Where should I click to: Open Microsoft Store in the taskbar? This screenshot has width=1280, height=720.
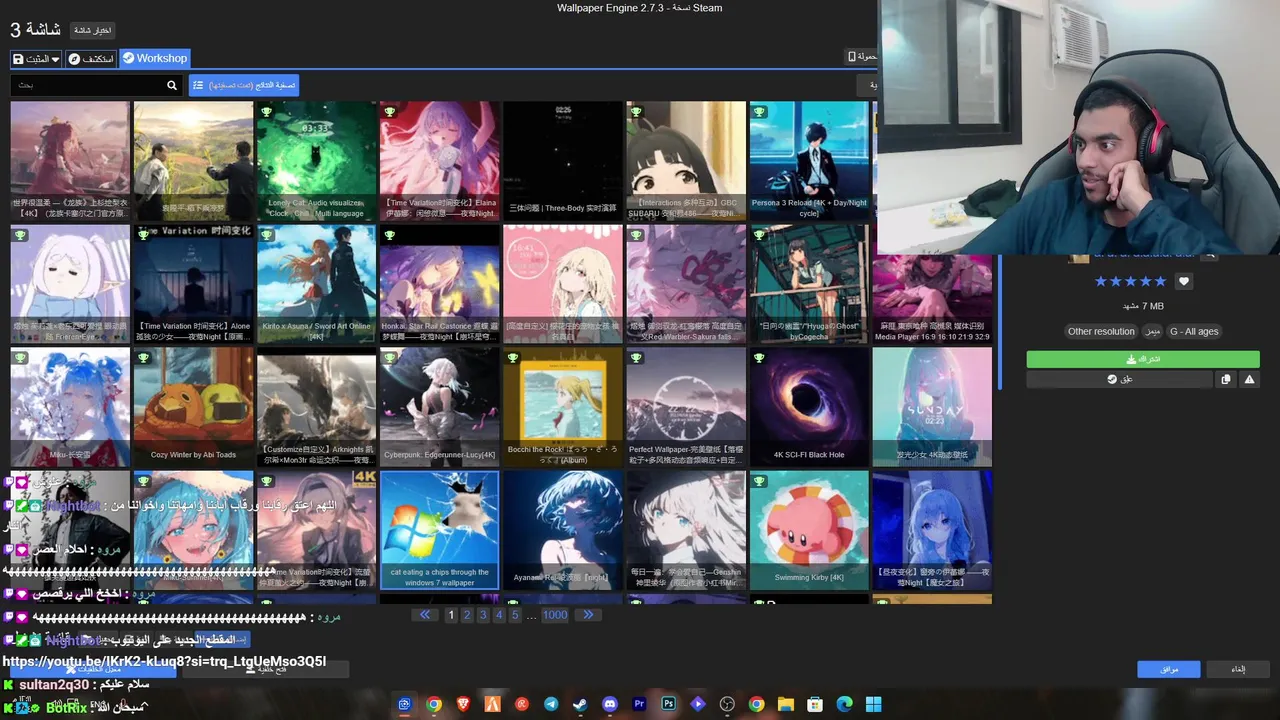pos(815,704)
